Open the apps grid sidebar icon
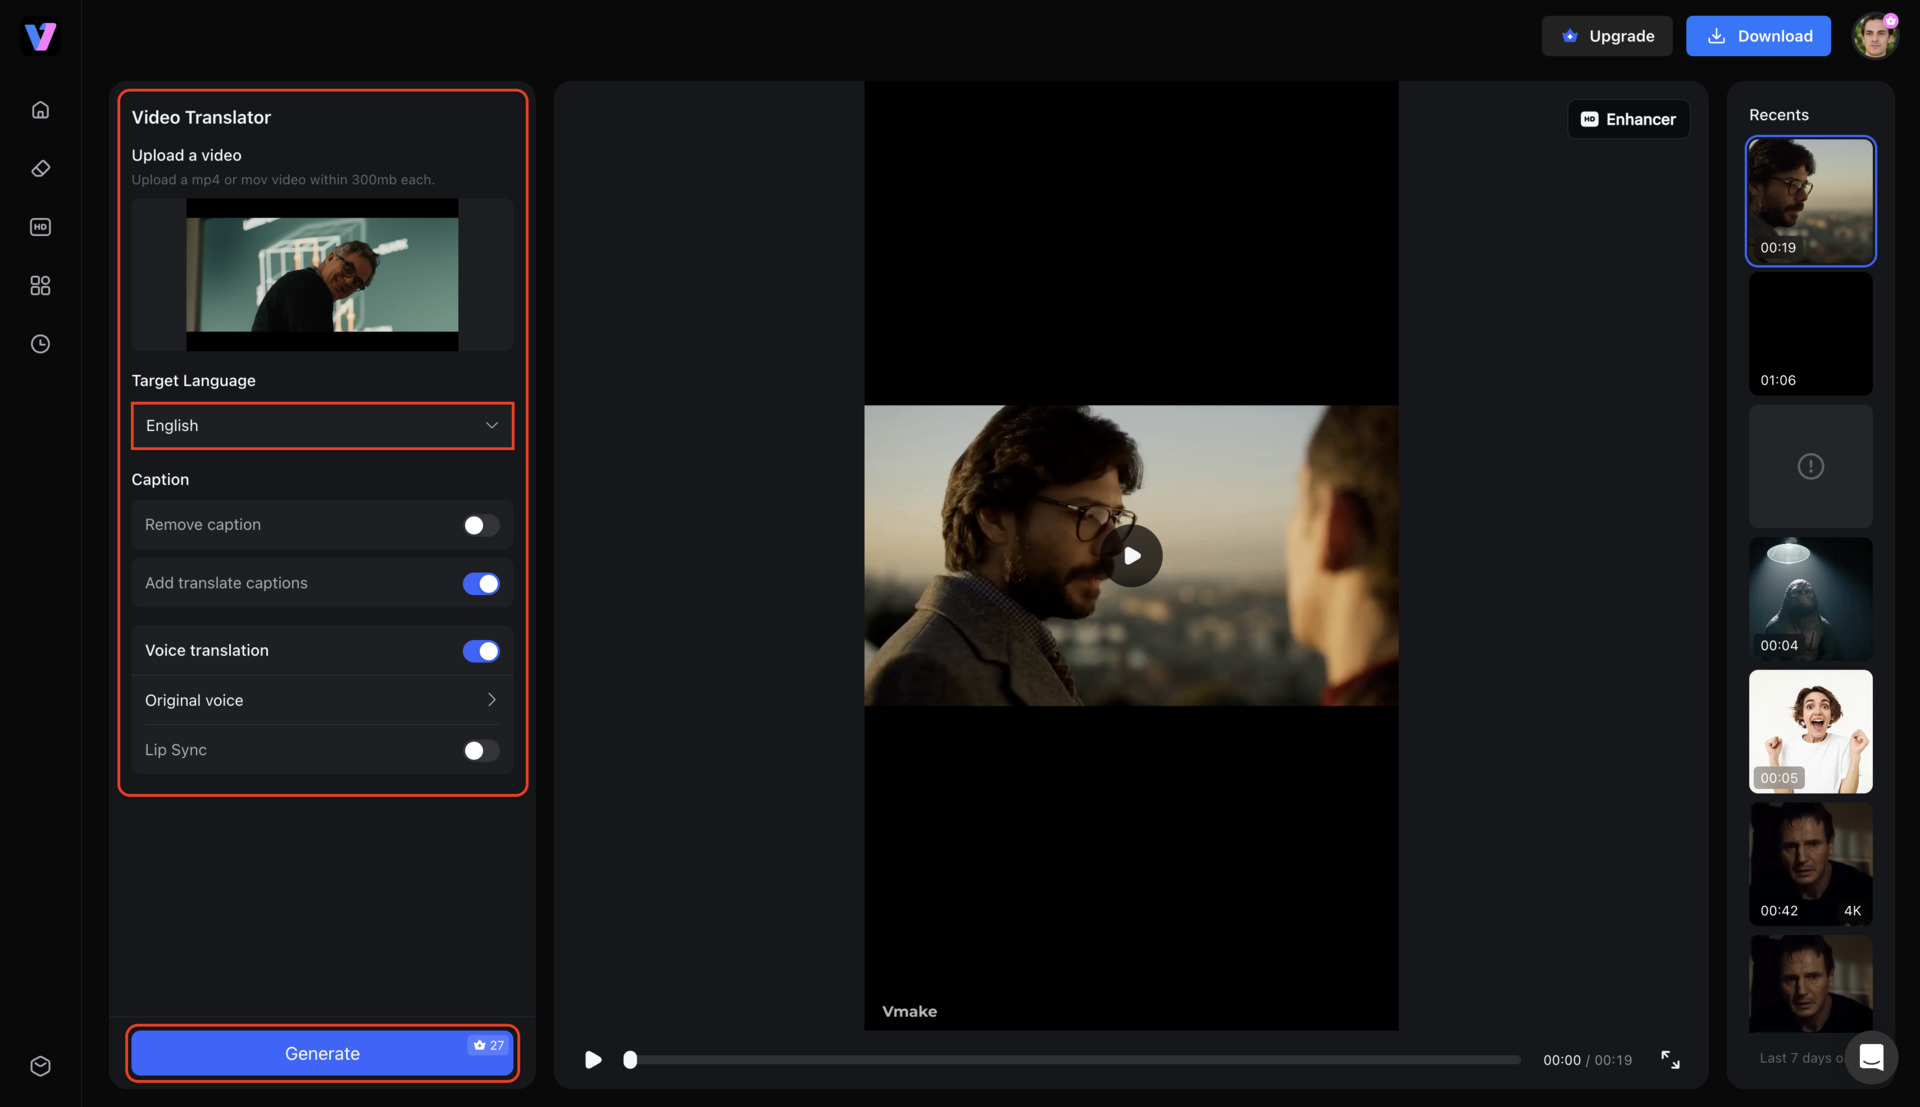This screenshot has width=1920, height=1107. point(40,286)
